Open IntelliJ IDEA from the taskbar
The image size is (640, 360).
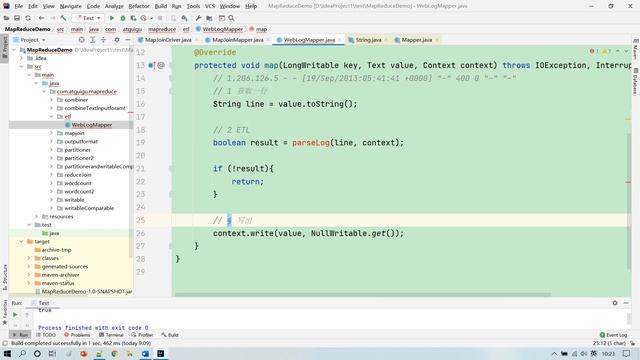click(x=160, y=353)
